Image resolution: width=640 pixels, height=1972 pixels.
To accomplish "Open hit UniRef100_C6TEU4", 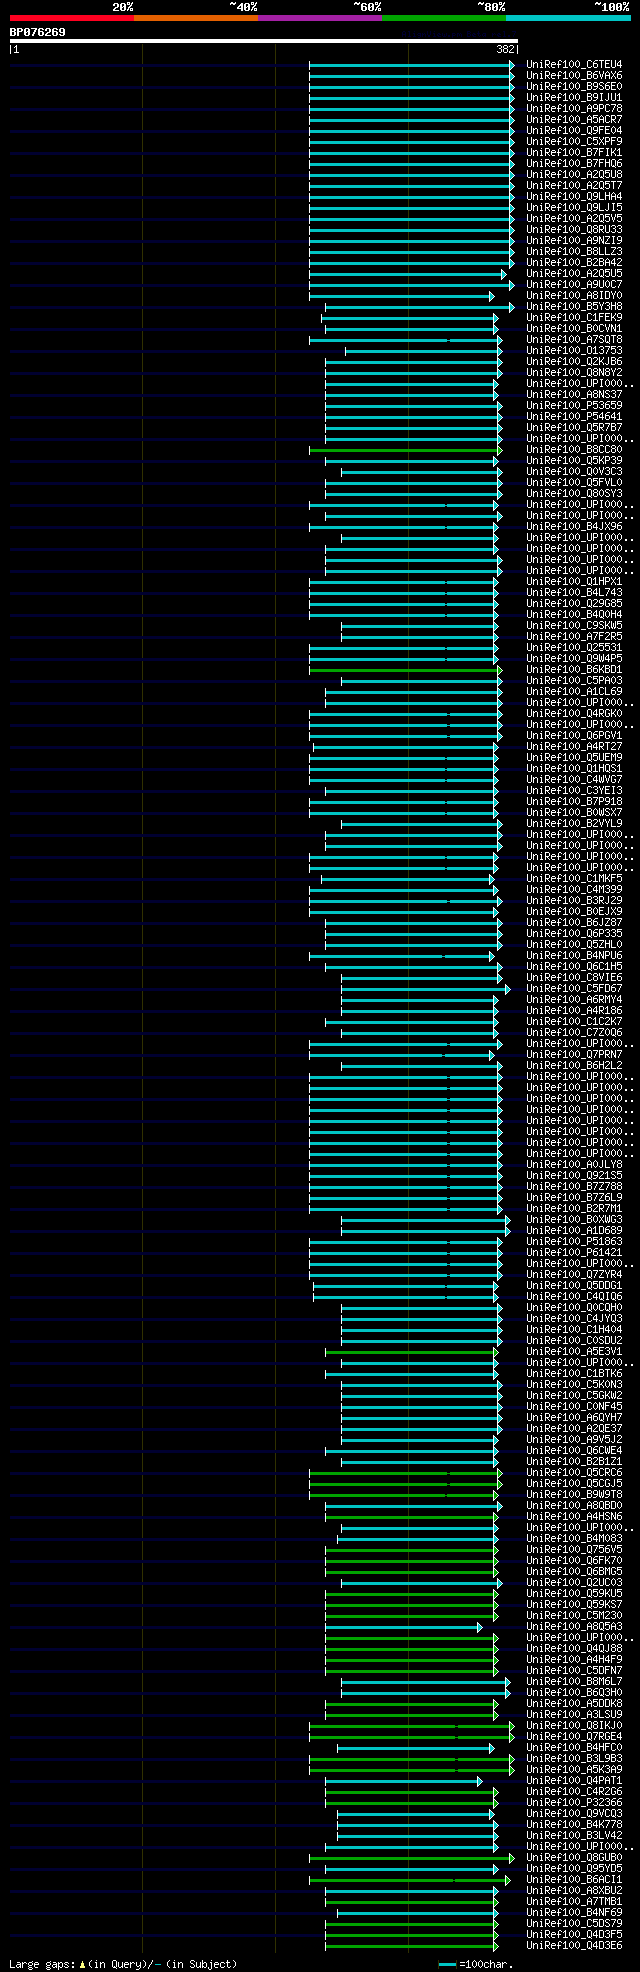I will (574, 65).
